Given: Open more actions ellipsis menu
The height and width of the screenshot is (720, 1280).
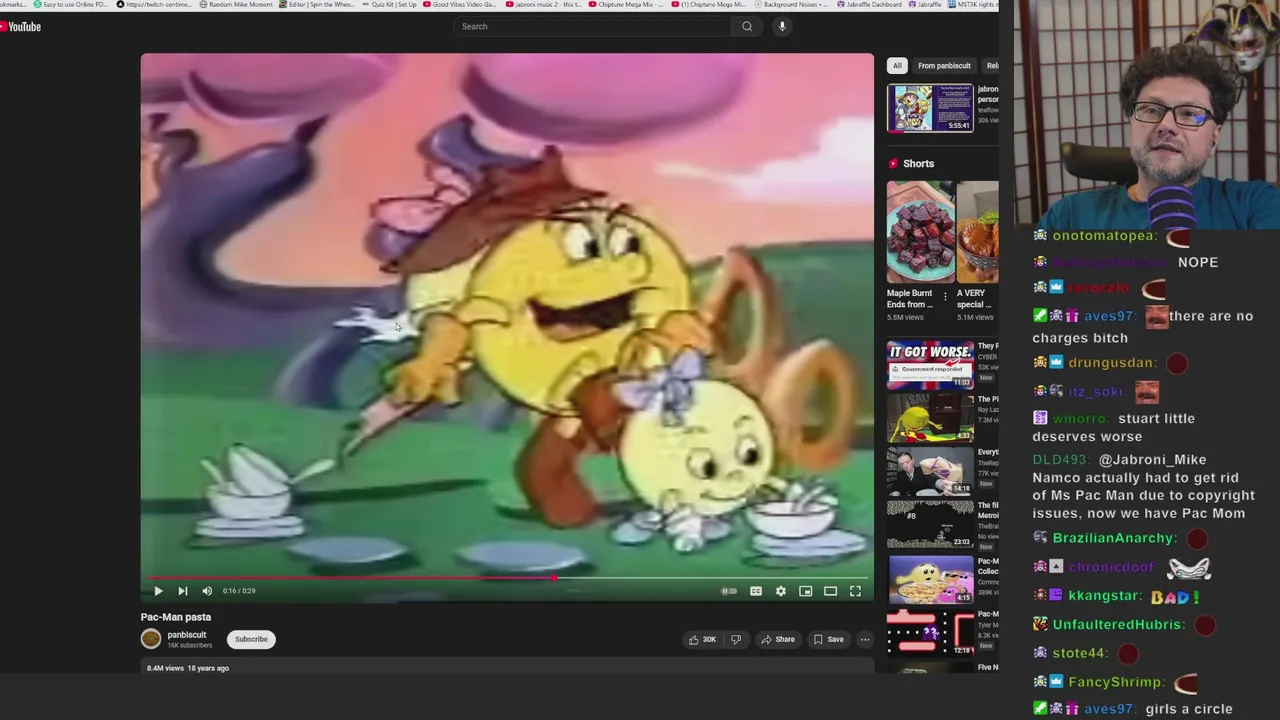Looking at the screenshot, I should pyautogui.click(x=865, y=640).
